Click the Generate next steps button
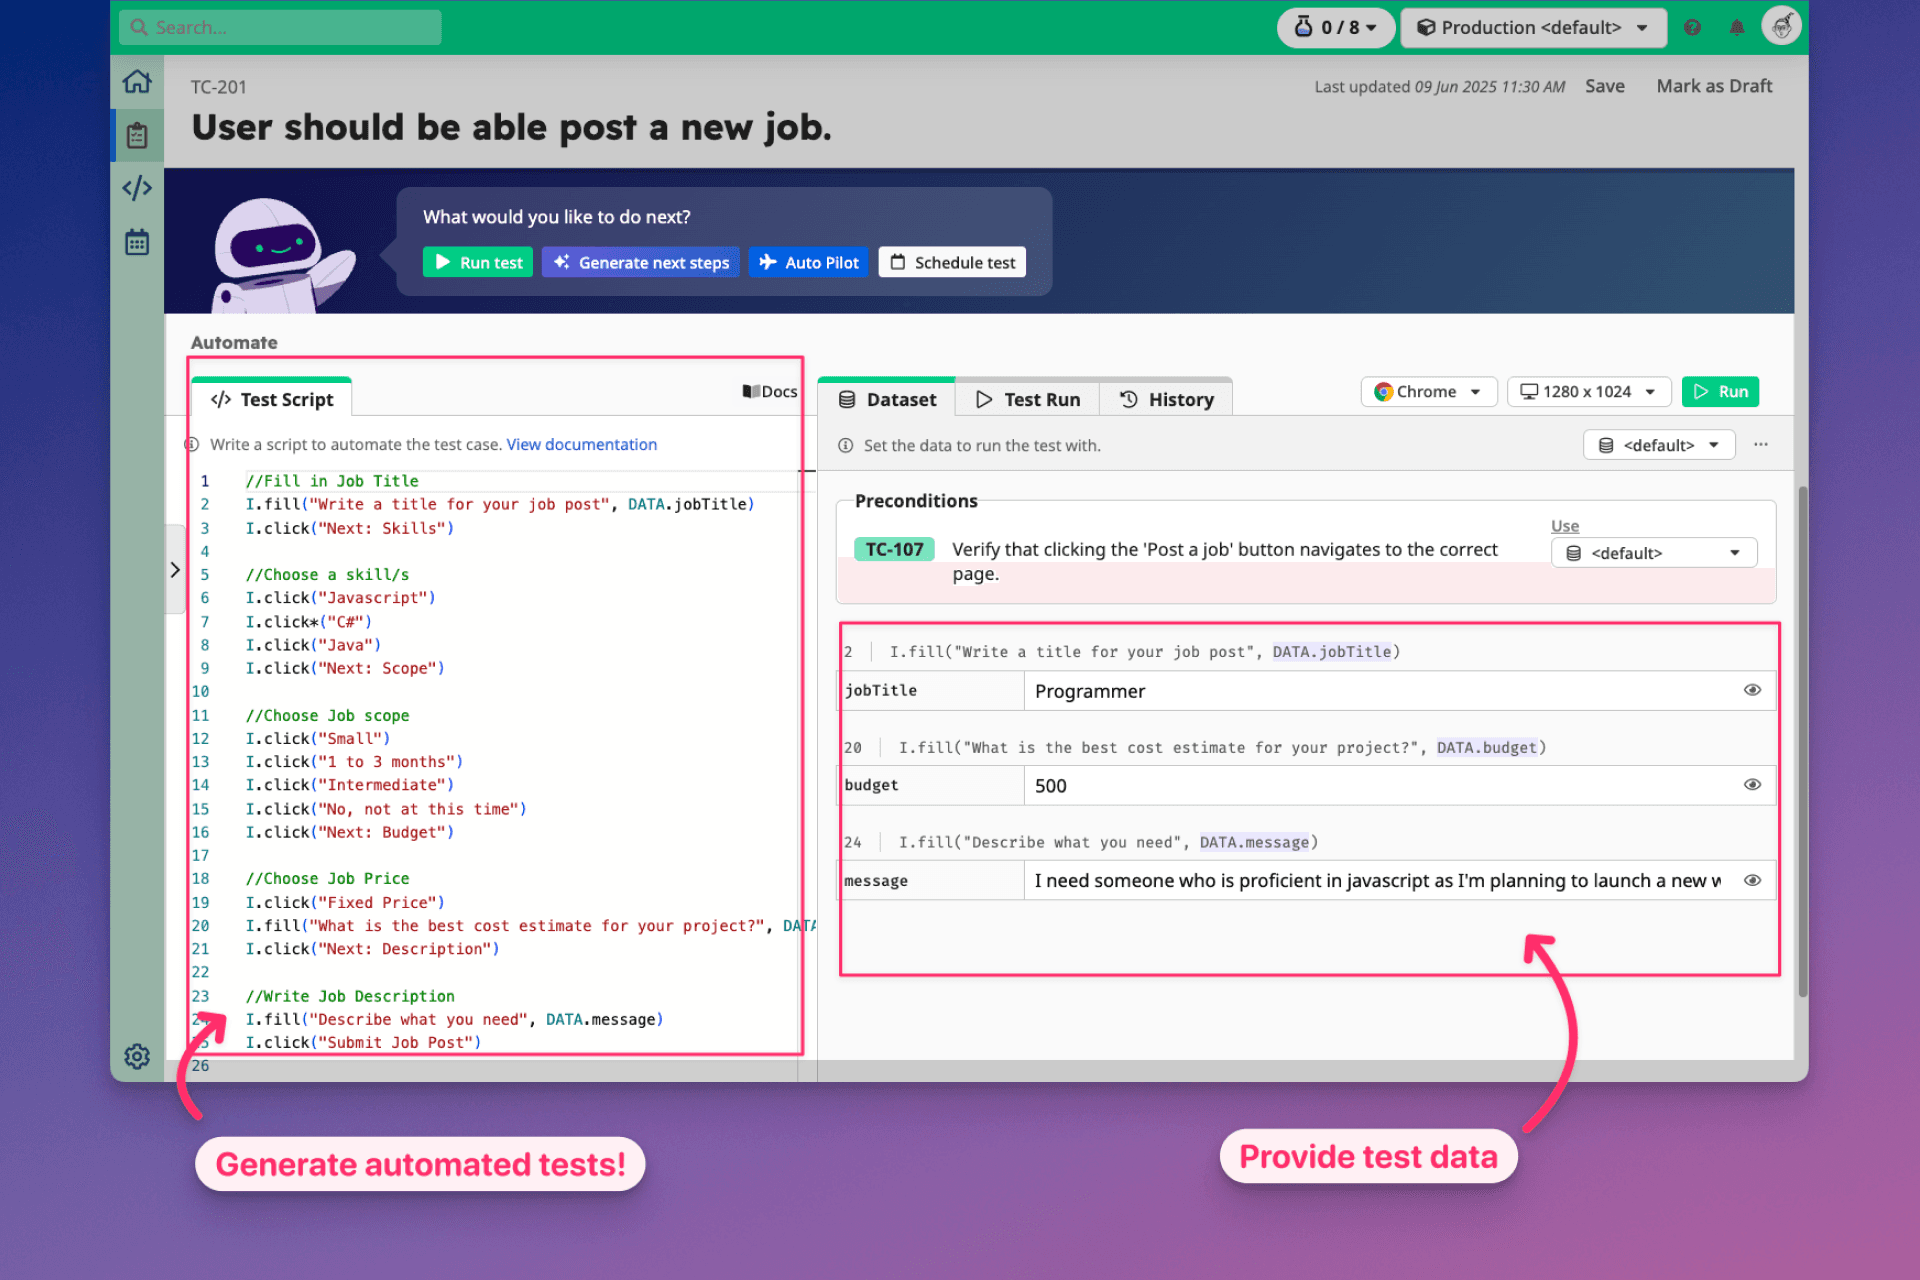 (x=641, y=262)
